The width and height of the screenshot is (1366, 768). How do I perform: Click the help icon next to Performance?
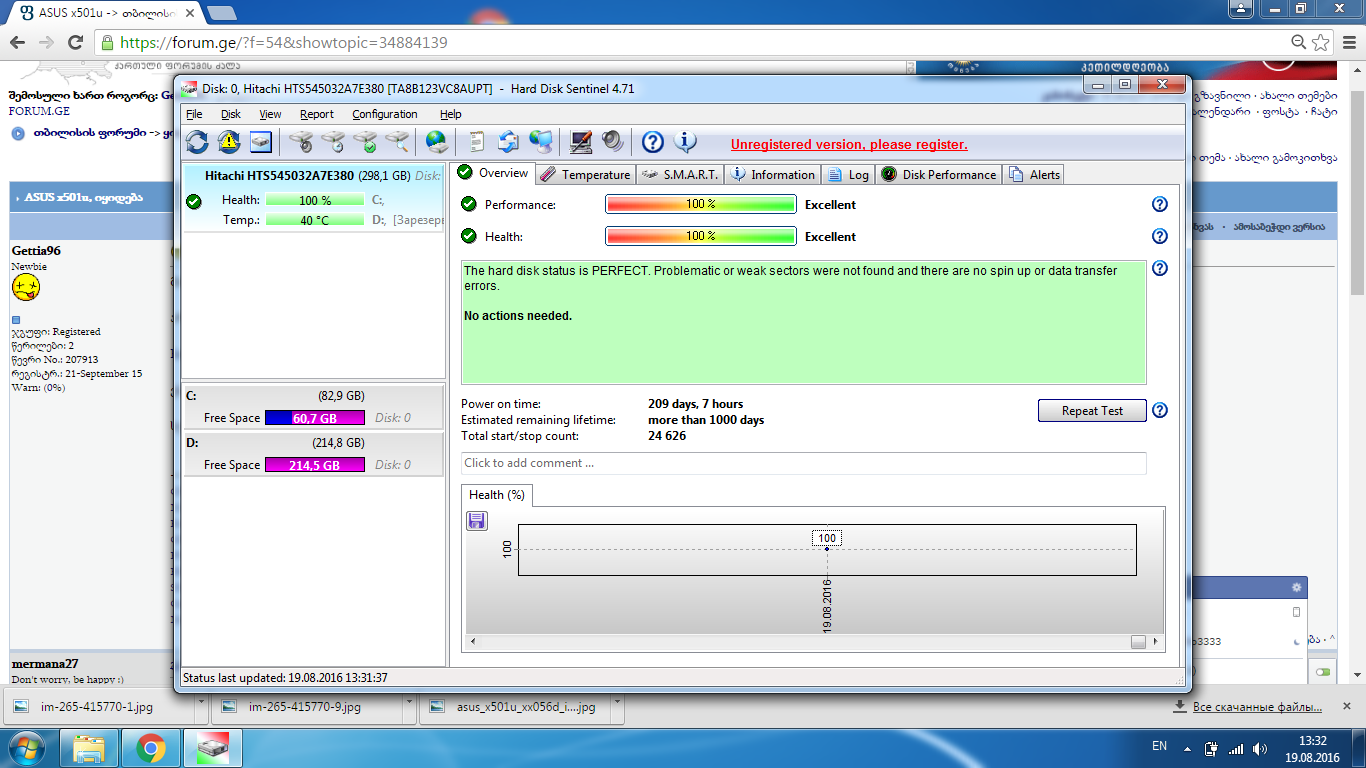pyautogui.click(x=1160, y=204)
